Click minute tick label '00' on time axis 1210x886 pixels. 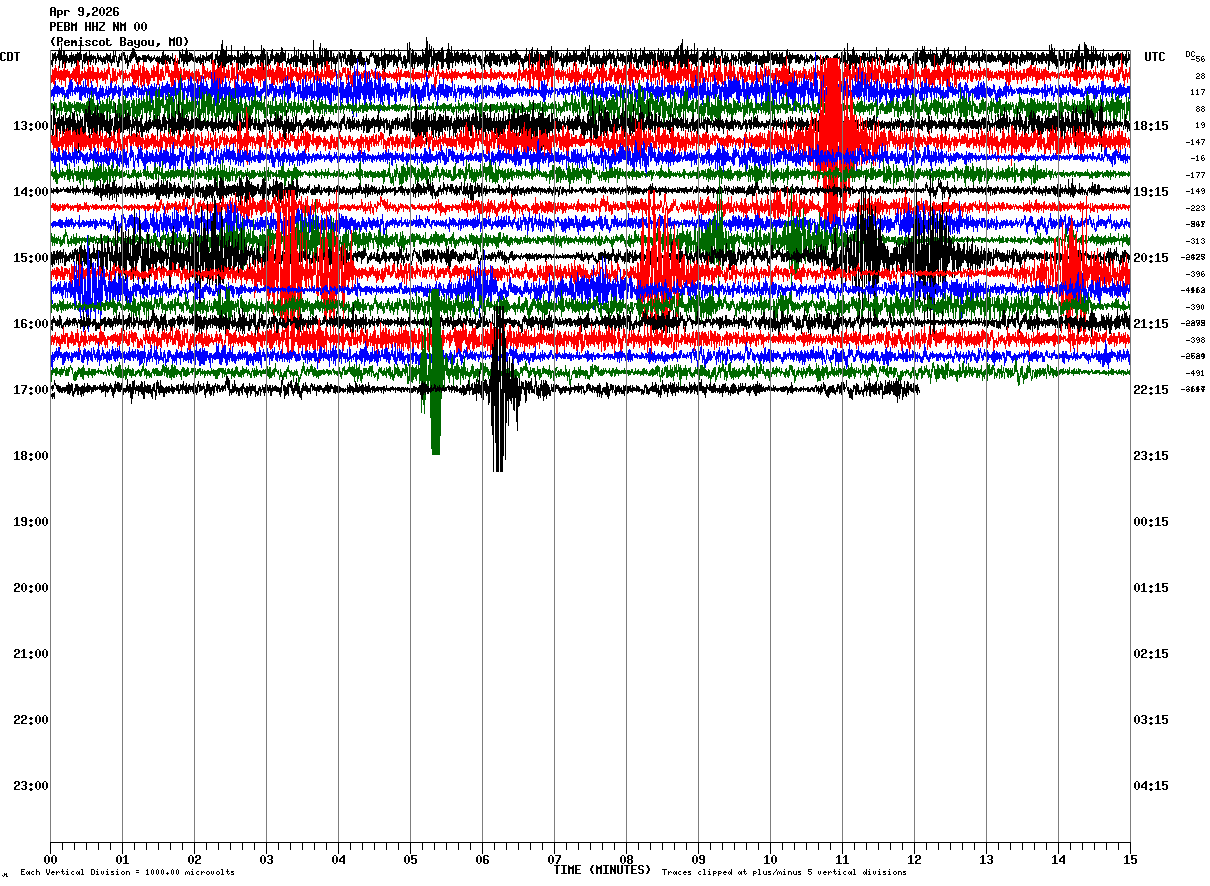pyautogui.click(x=50, y=860)
